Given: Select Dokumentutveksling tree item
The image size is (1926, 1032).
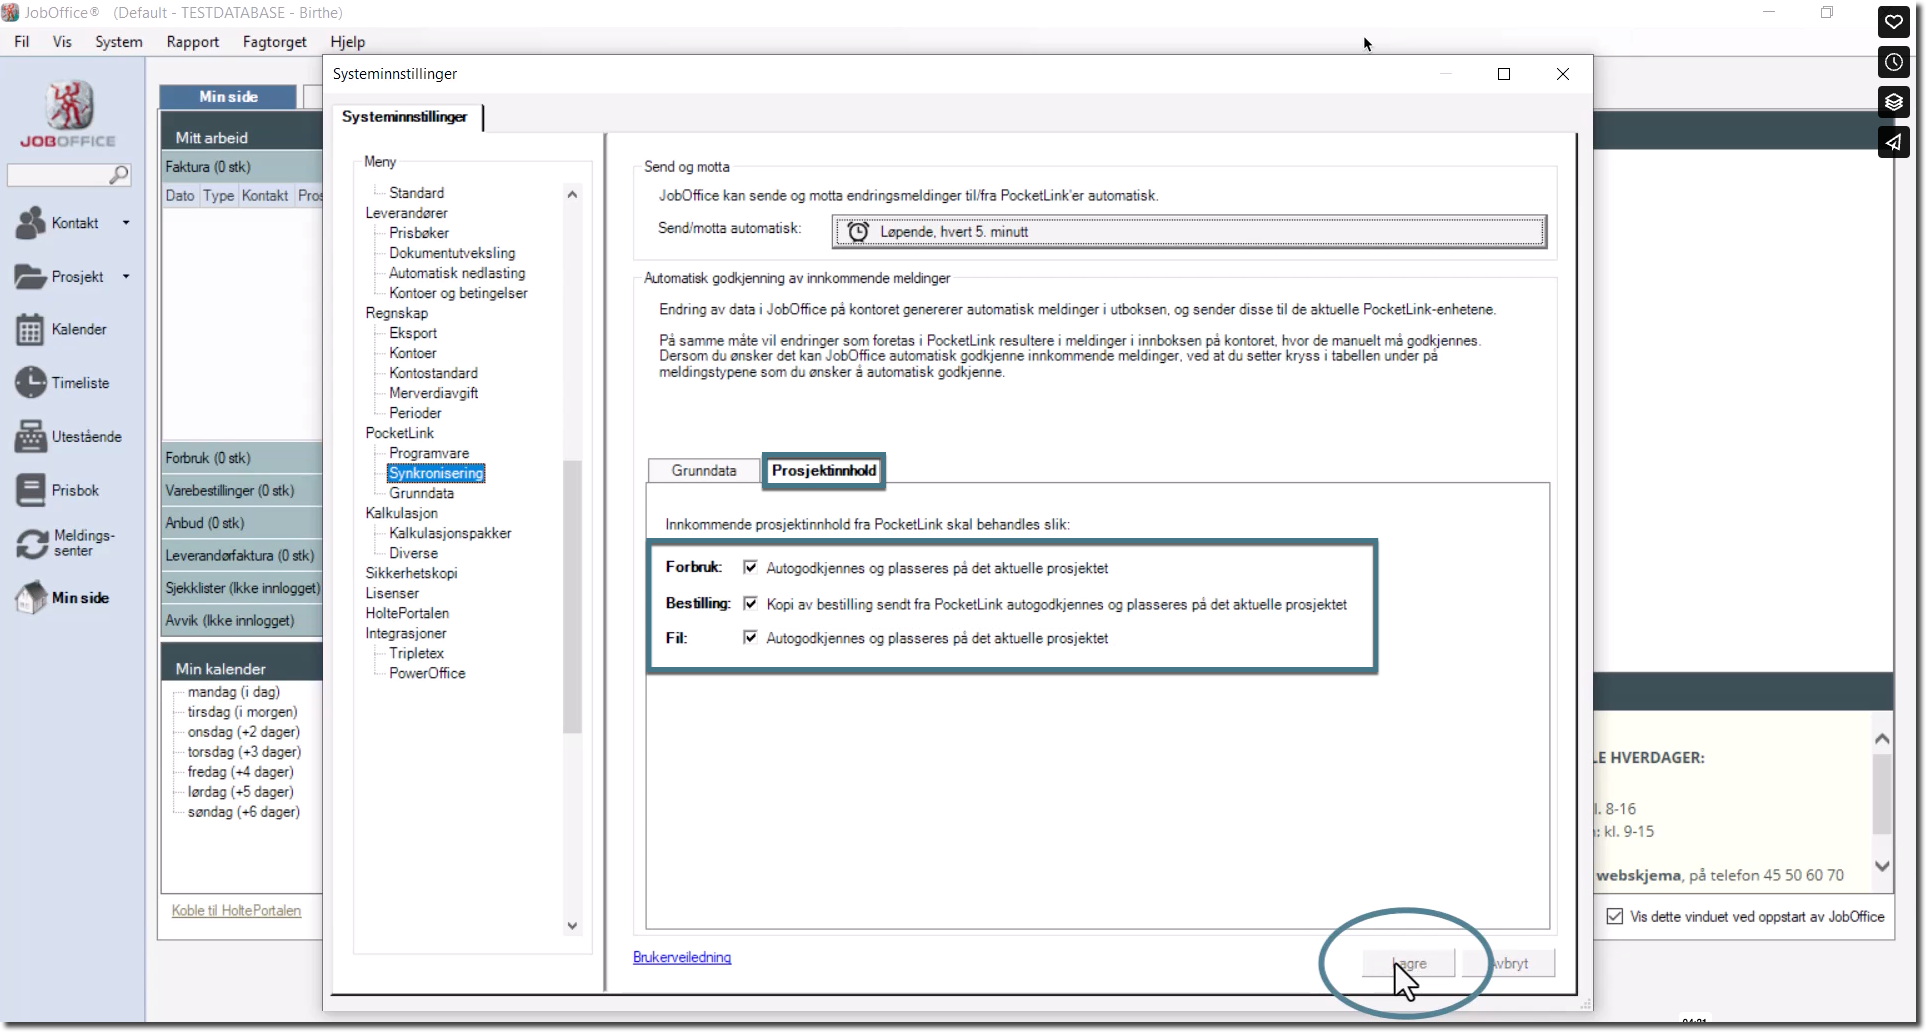Looking at the screenshot, I should tap(452, 253).
